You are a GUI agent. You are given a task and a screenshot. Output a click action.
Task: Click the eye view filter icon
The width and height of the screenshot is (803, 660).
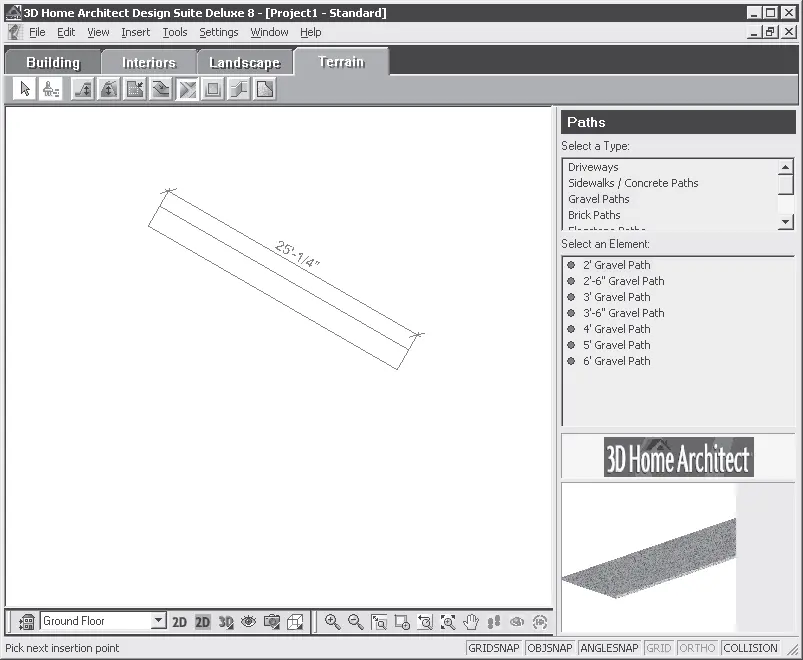[x=248, y=622]
